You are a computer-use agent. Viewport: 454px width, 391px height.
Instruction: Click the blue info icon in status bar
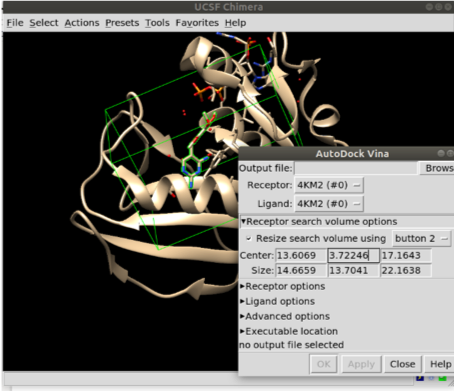click(x=431, y=378)
